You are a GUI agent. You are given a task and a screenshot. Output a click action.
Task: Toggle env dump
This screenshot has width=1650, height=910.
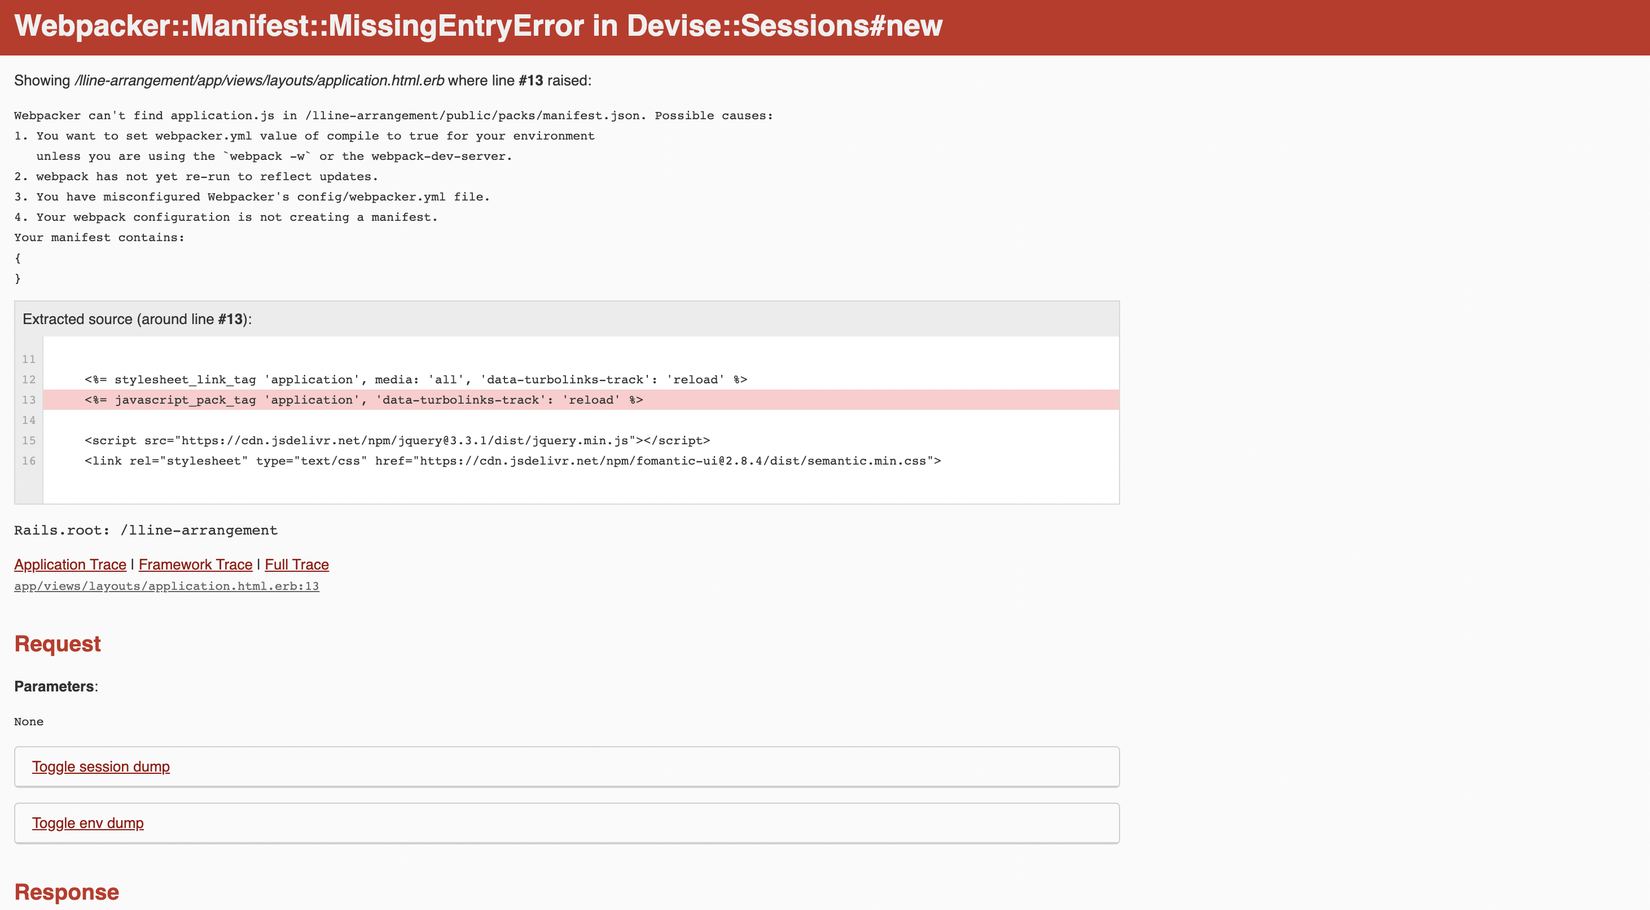click(88, 823)
